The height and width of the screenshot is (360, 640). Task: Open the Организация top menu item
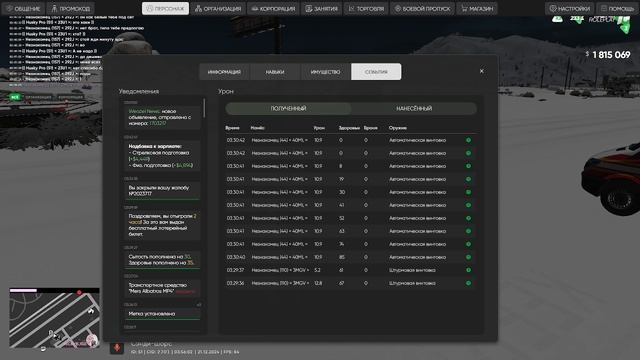coord(218,9)
